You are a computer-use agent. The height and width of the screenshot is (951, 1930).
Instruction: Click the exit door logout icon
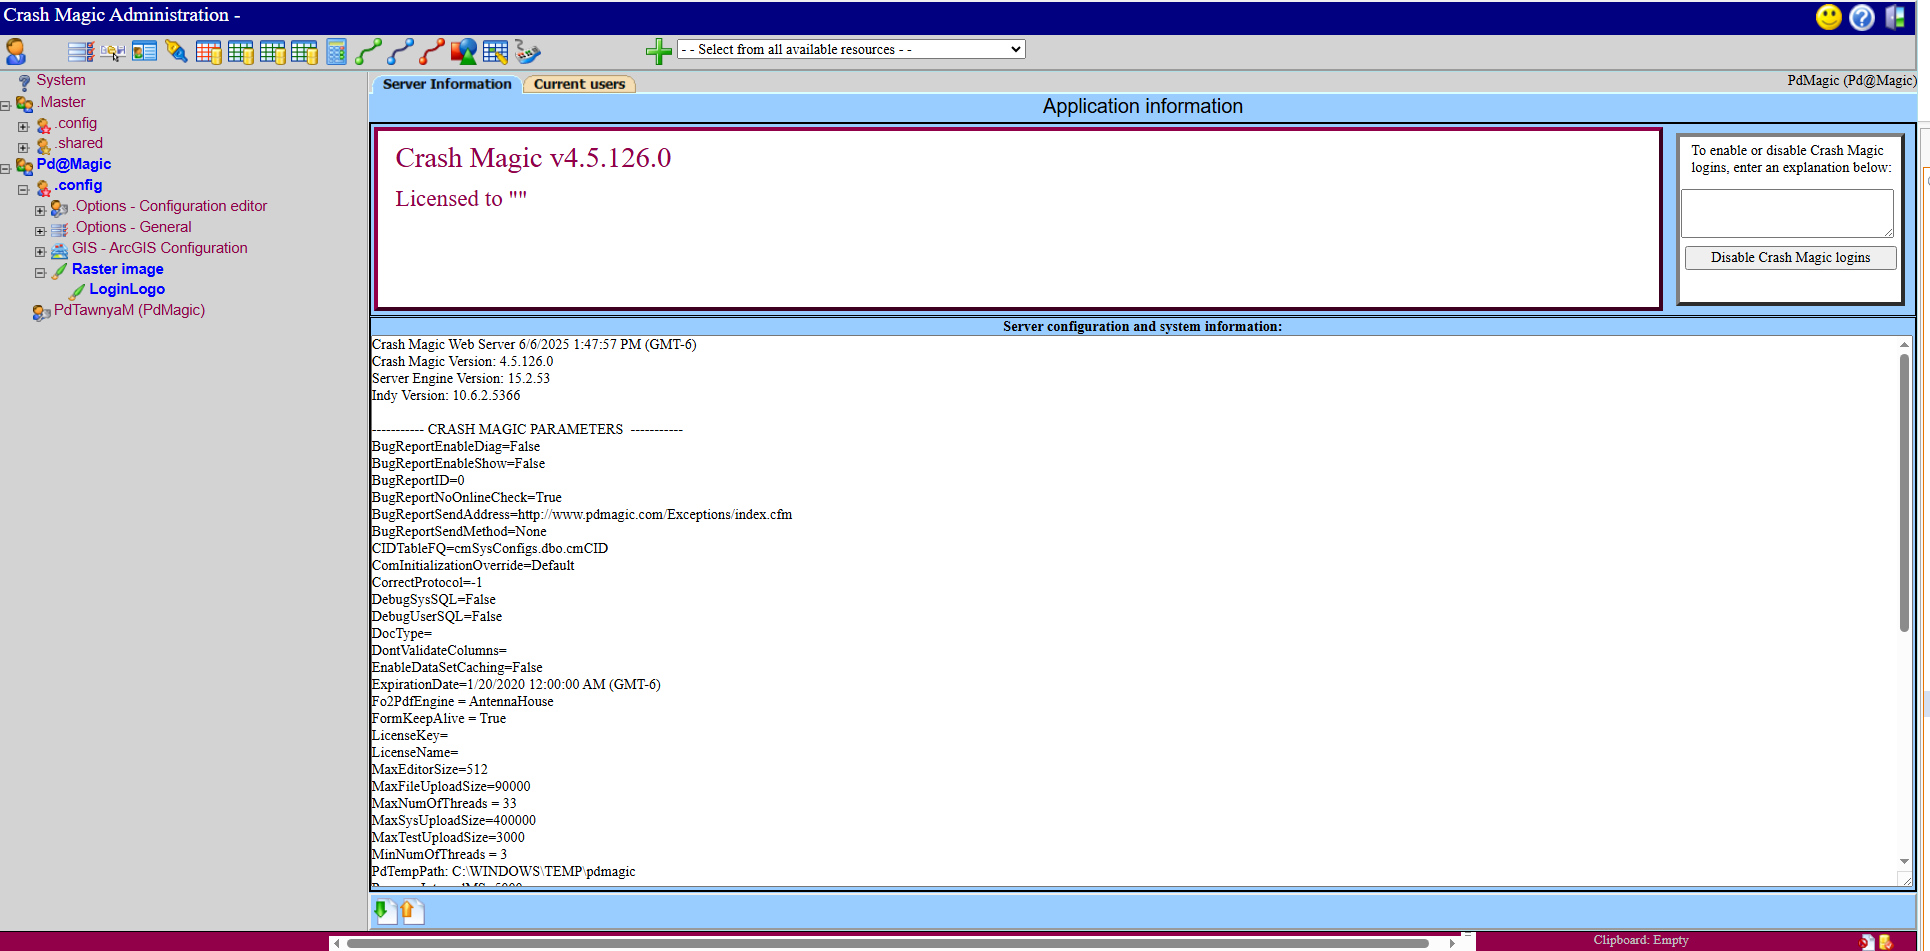(1895, 17)
